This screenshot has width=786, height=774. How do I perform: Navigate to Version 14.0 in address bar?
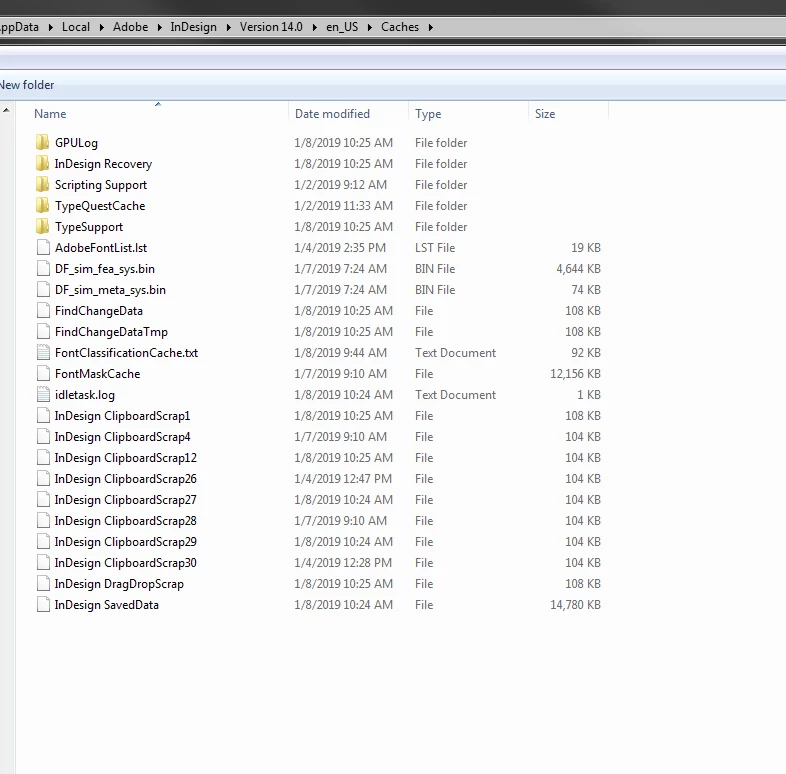(x=271, y=27)
